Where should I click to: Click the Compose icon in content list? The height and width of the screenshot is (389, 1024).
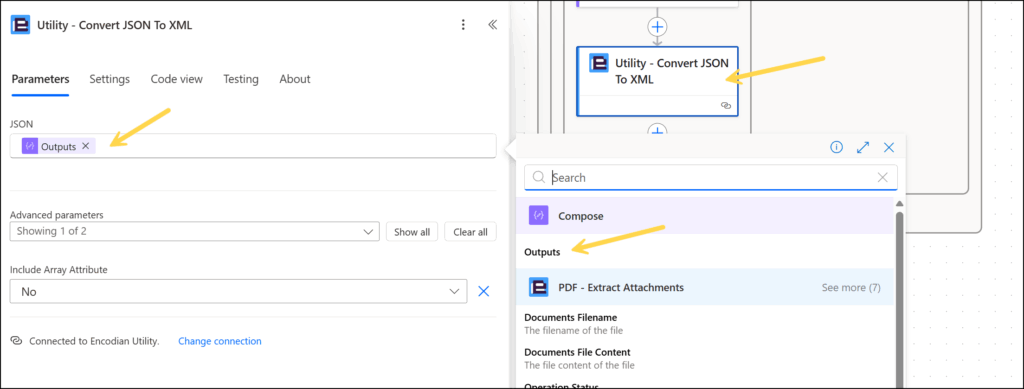[x=538, y=215]
